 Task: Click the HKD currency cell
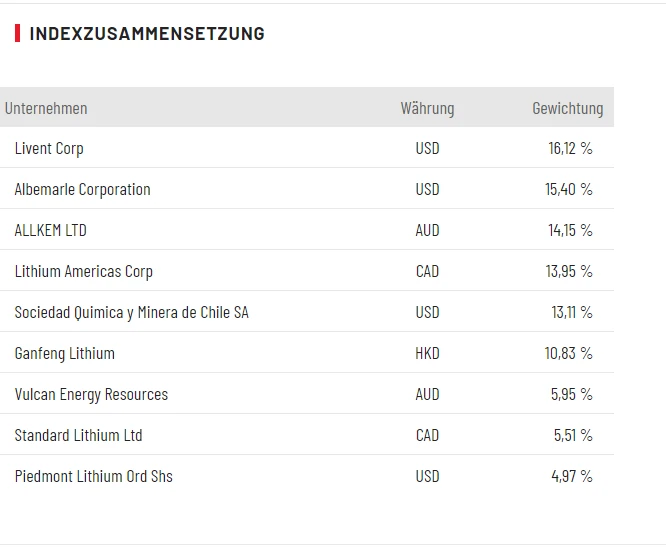tap(427, 353)
